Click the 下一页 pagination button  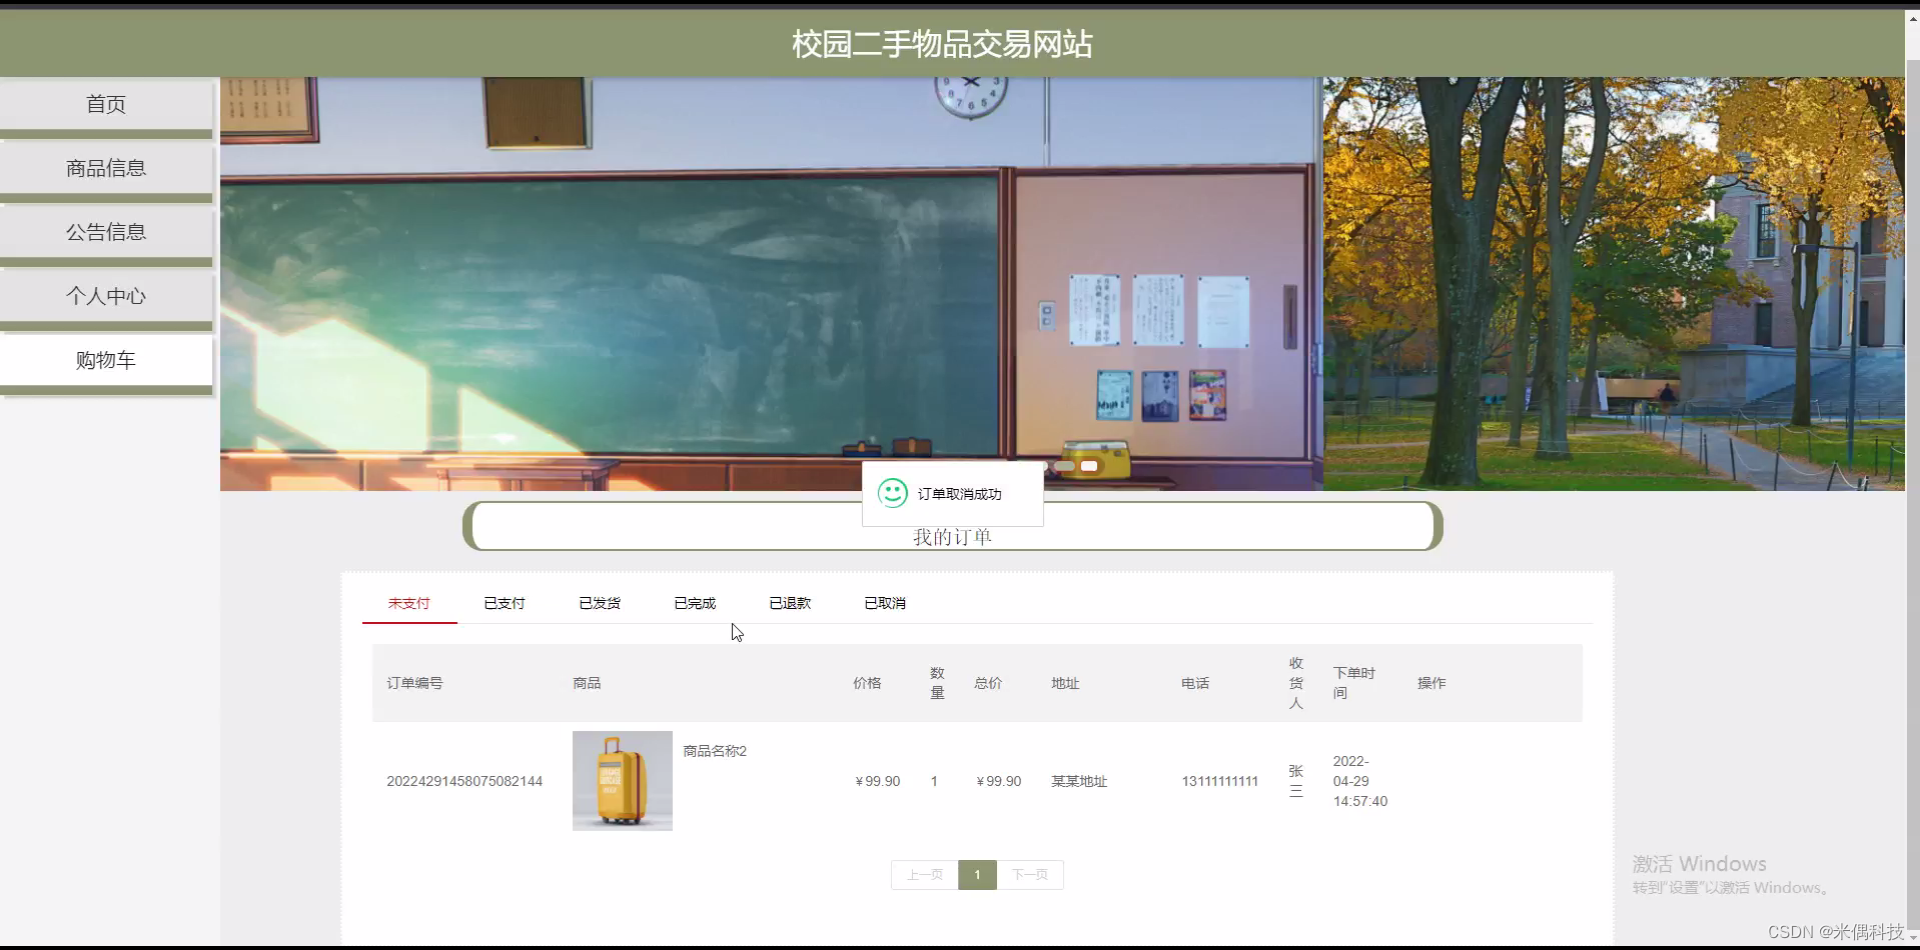(x=1030, y=874)
